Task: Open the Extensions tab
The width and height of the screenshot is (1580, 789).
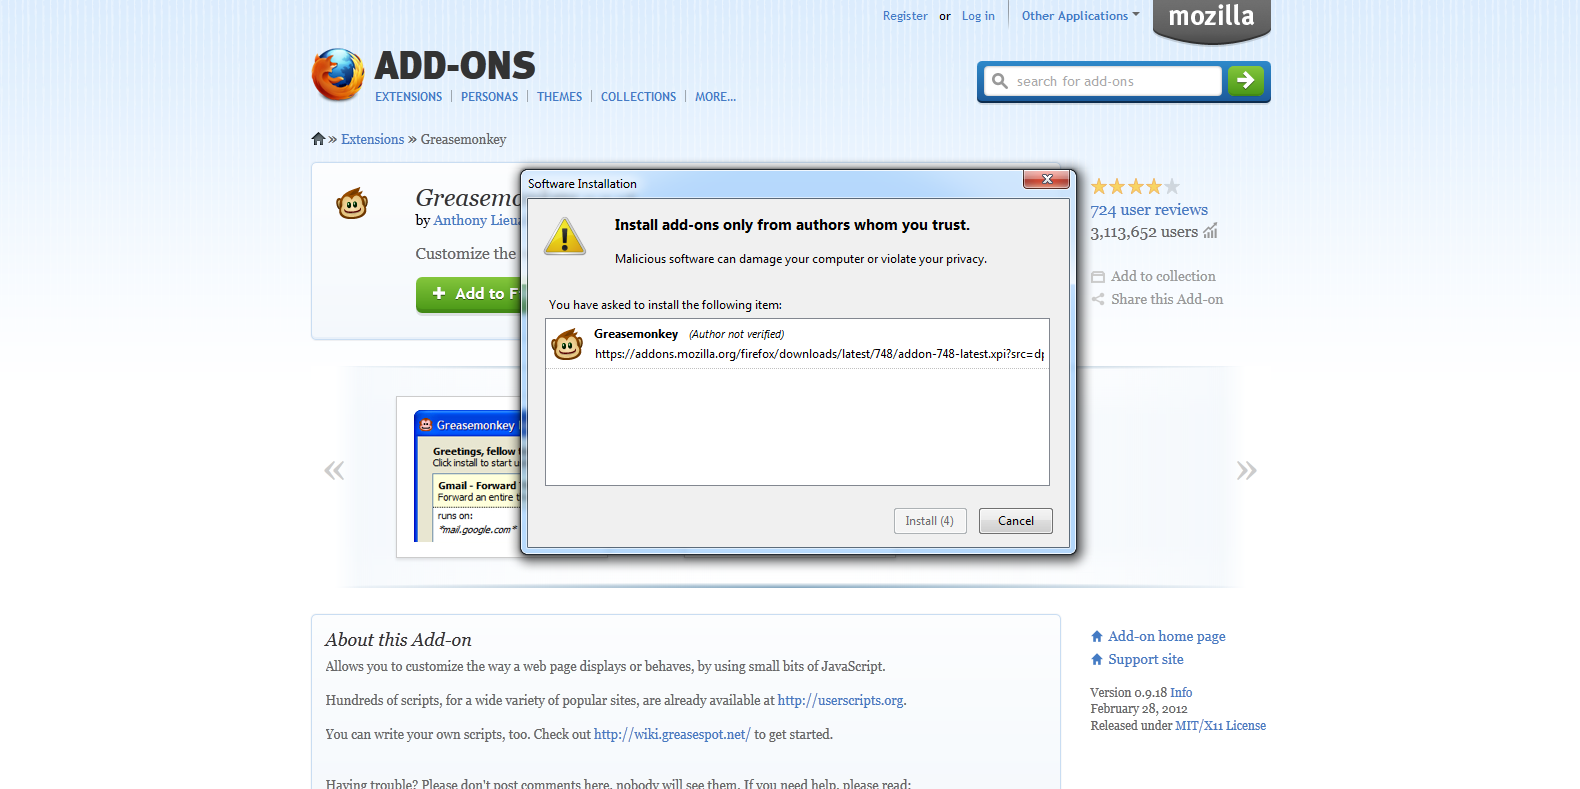Action: coord(408,97)
